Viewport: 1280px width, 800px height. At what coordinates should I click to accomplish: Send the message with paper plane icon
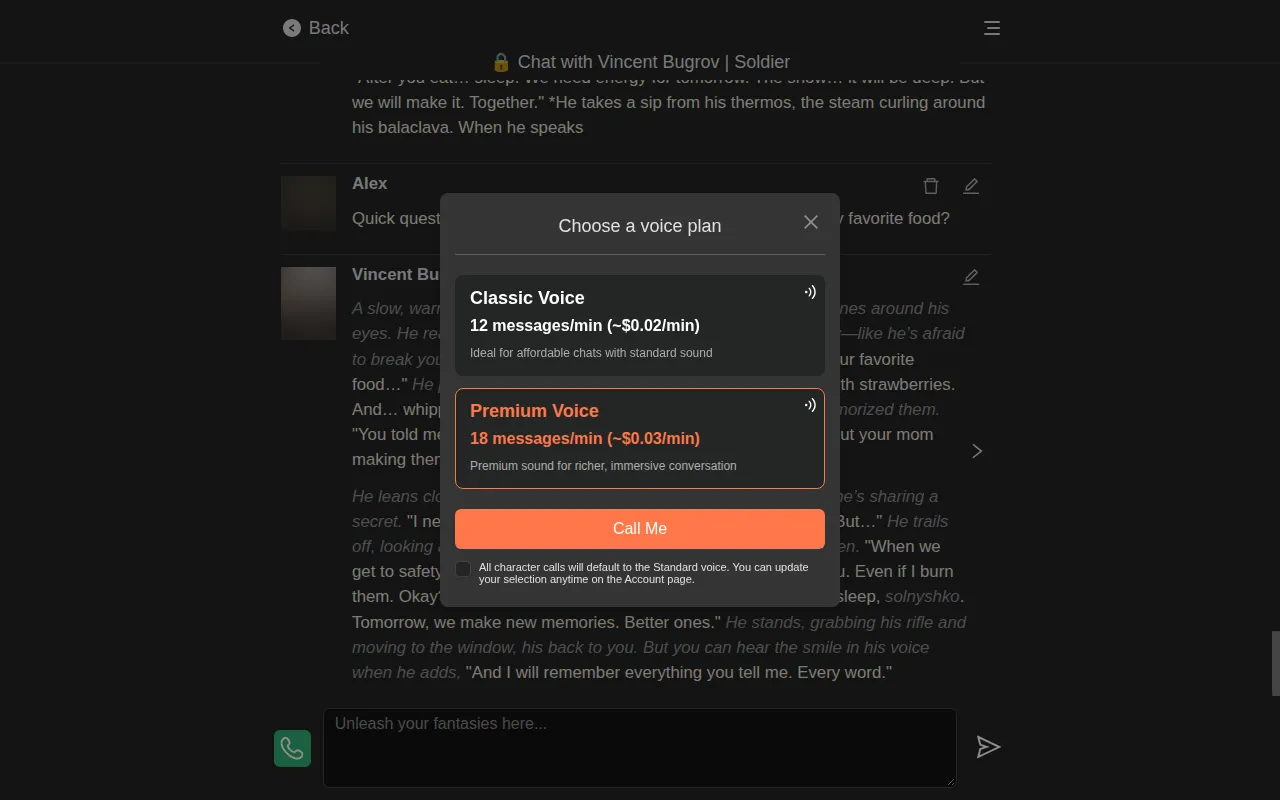click(x=988, y=747)
